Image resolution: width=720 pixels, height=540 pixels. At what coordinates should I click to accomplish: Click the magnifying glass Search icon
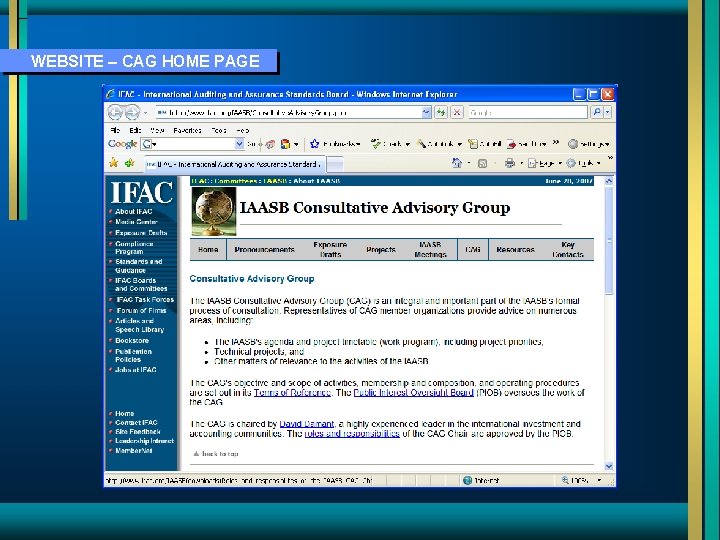coord(596,112)
